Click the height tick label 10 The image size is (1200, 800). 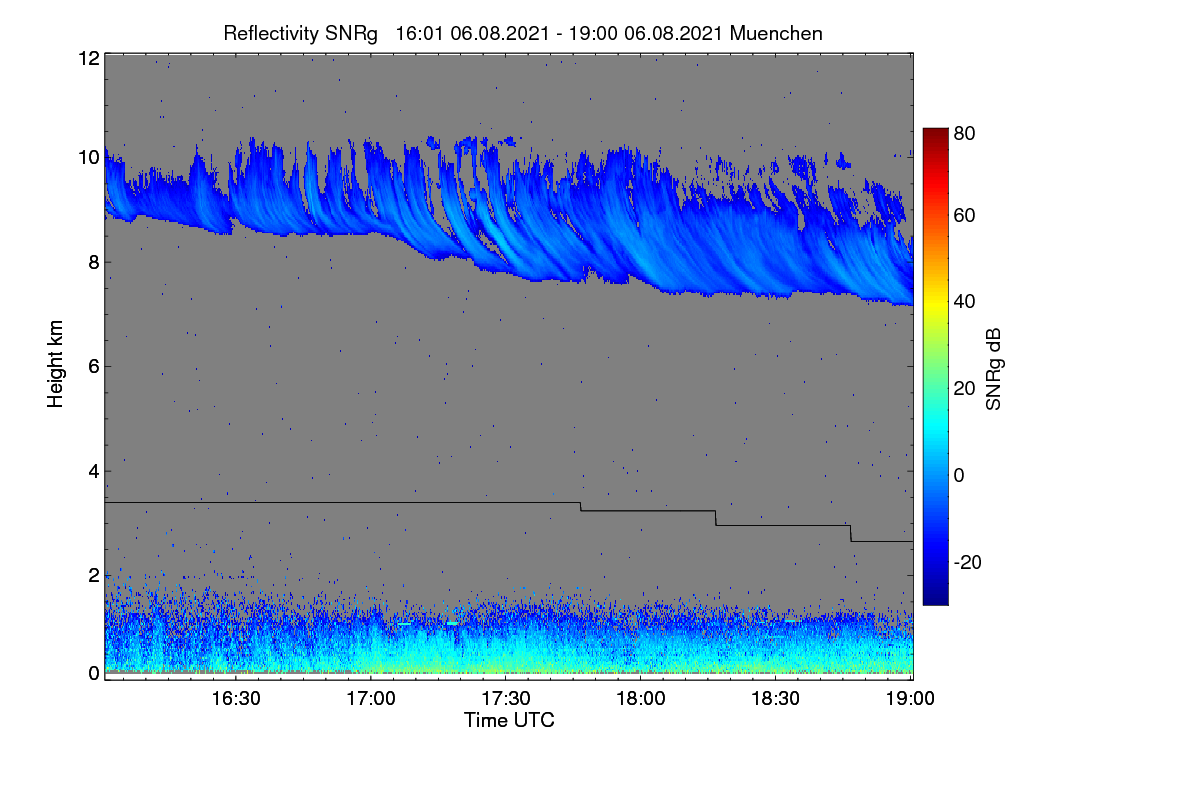click(88, 157)
